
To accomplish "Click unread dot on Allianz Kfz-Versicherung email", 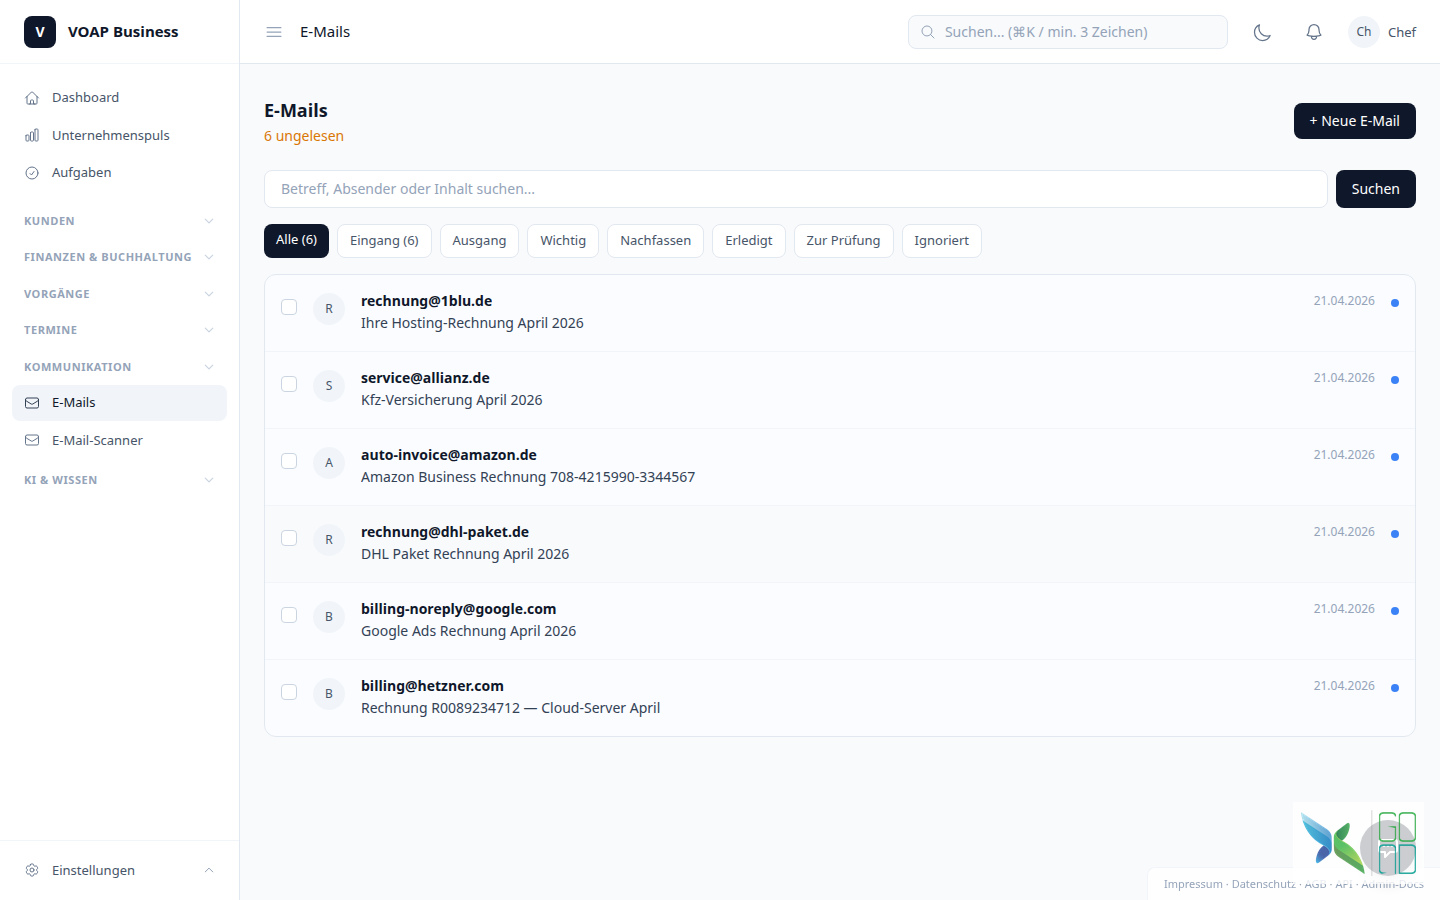I will [x=1395, y=380].
